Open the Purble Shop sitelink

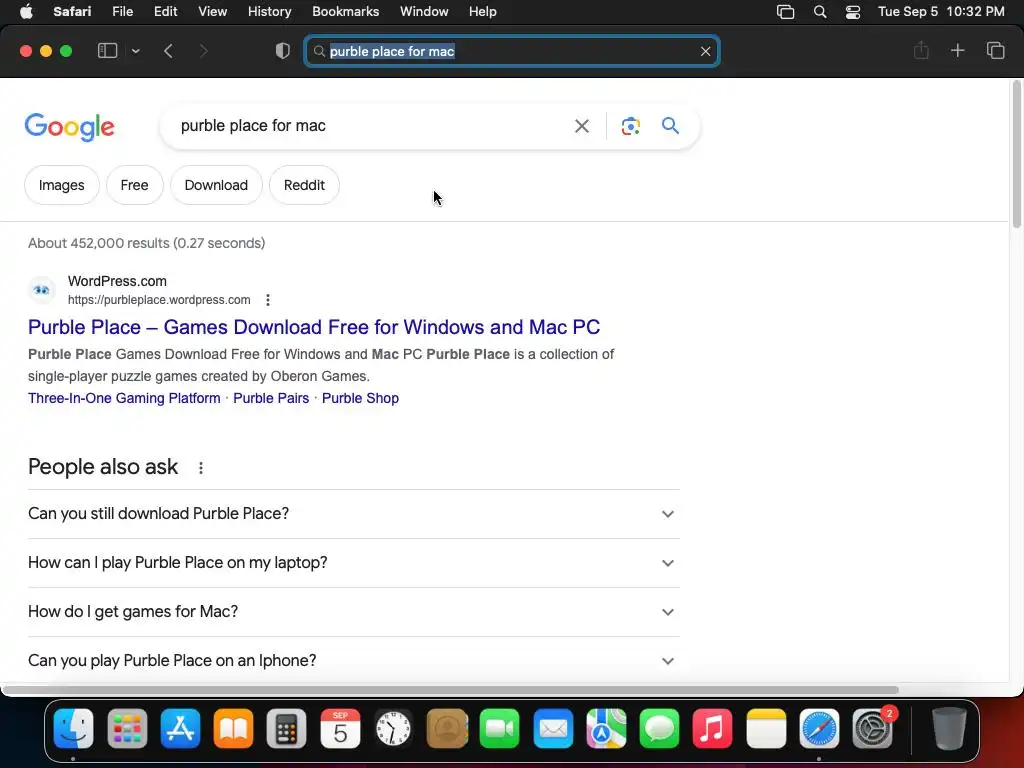point(360,398)
